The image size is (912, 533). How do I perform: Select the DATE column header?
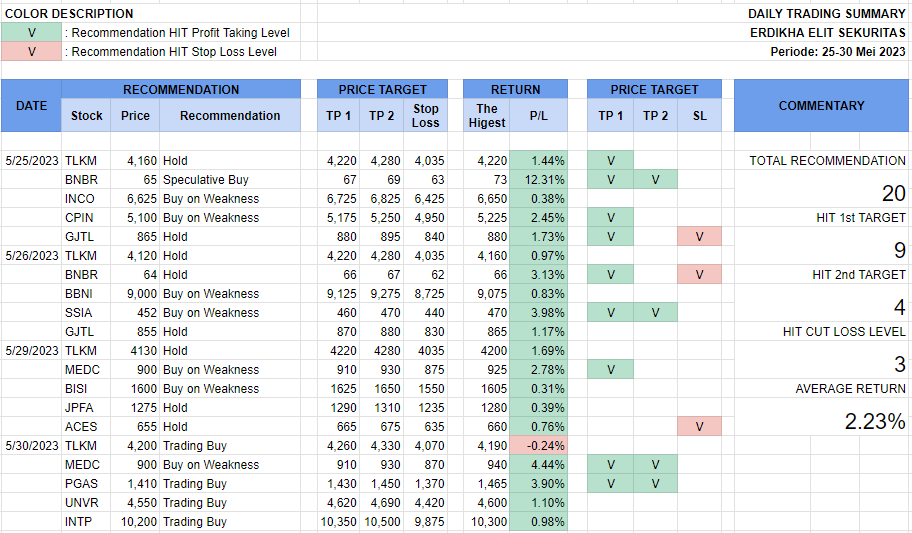[31, 105]
